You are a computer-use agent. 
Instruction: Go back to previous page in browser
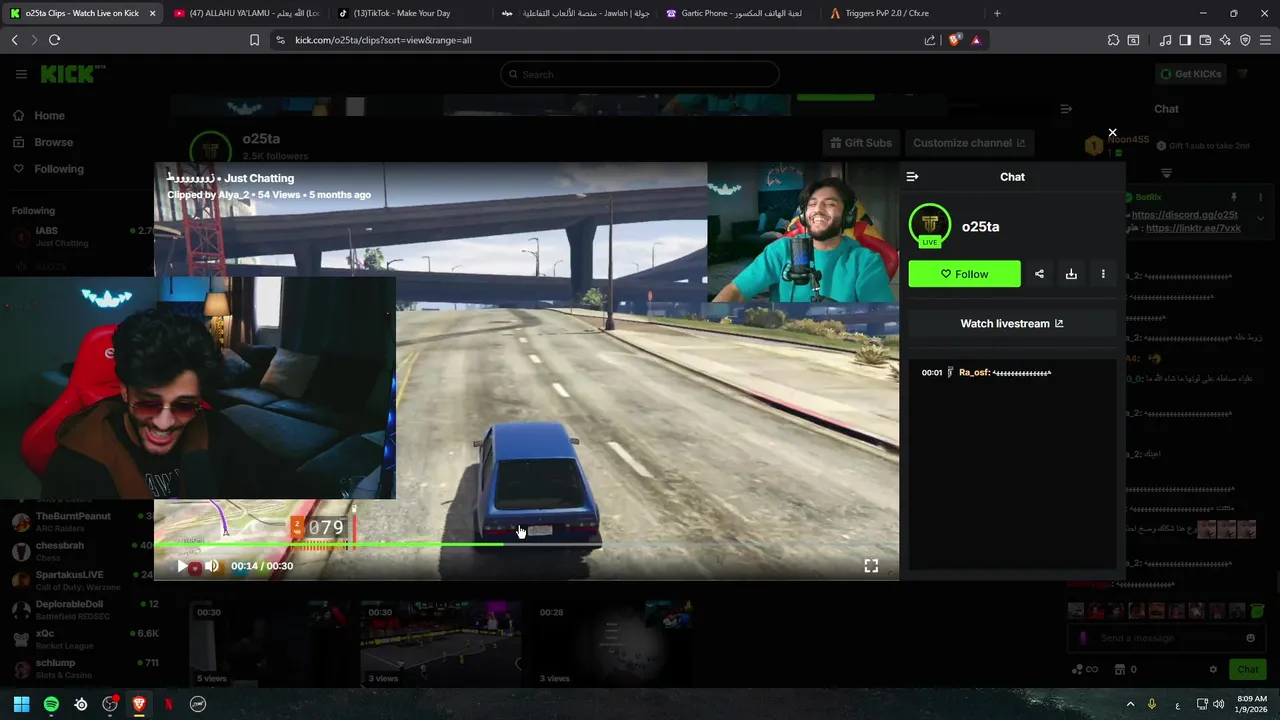14,40
